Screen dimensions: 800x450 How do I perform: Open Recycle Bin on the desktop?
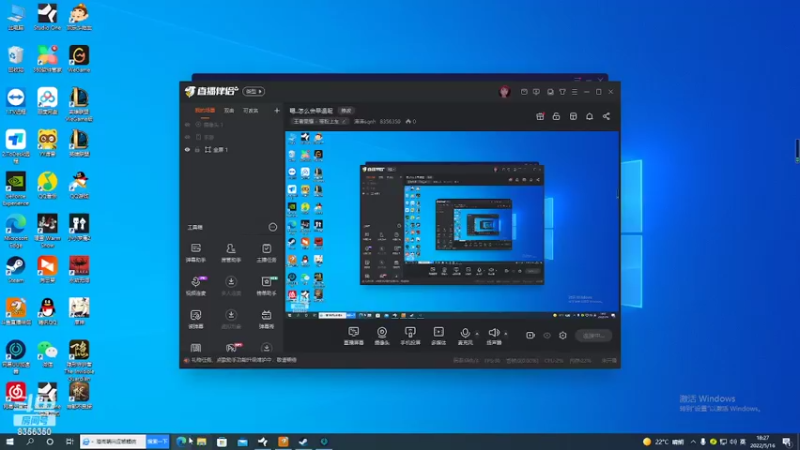tap(16, 59)
